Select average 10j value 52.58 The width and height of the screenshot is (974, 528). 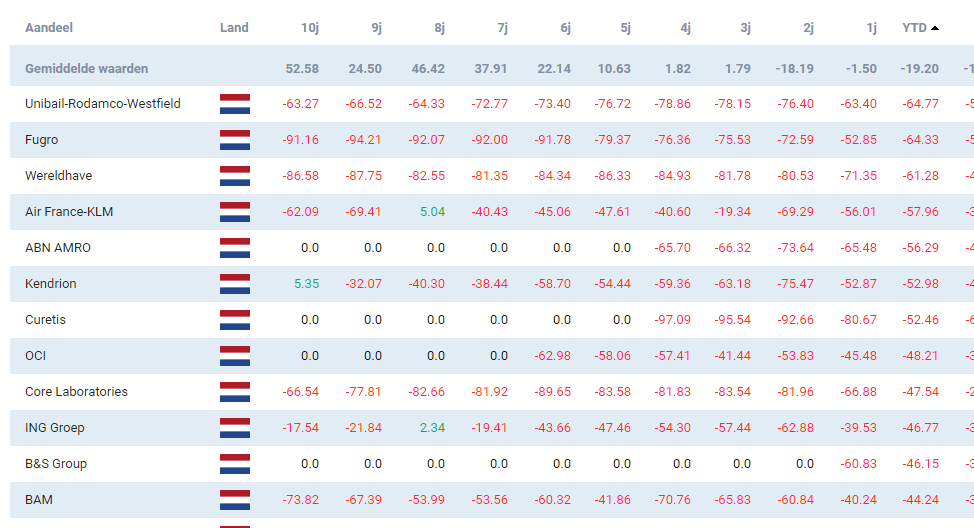[x=302, y=68]
